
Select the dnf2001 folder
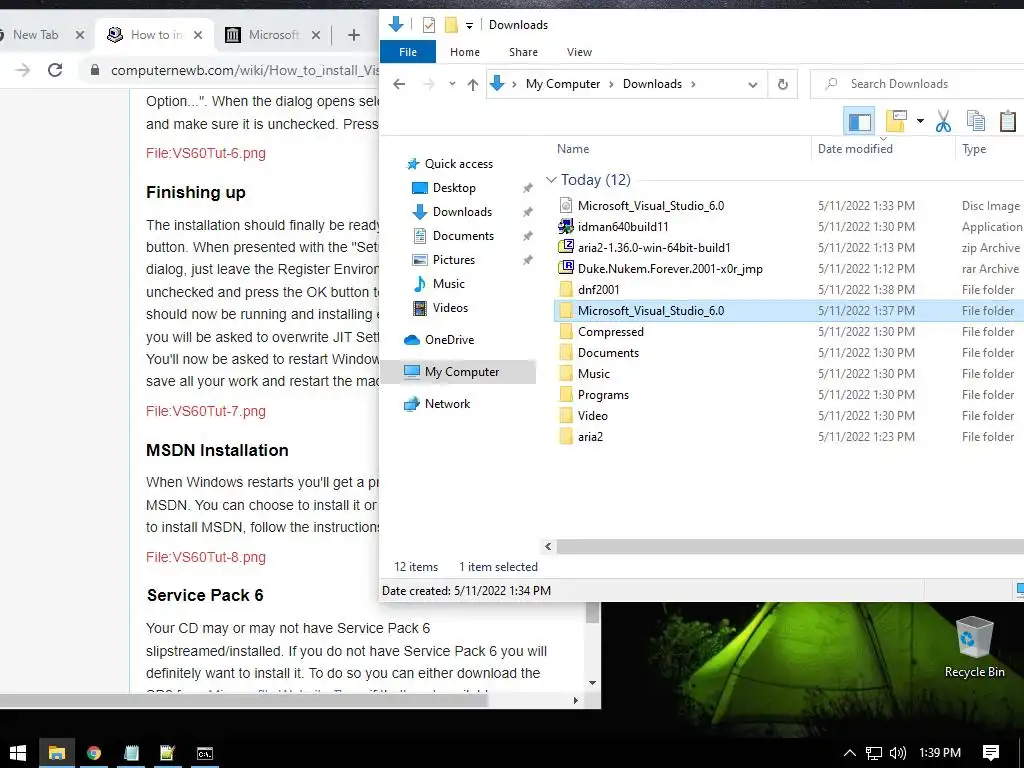click(x=598, y=289)
